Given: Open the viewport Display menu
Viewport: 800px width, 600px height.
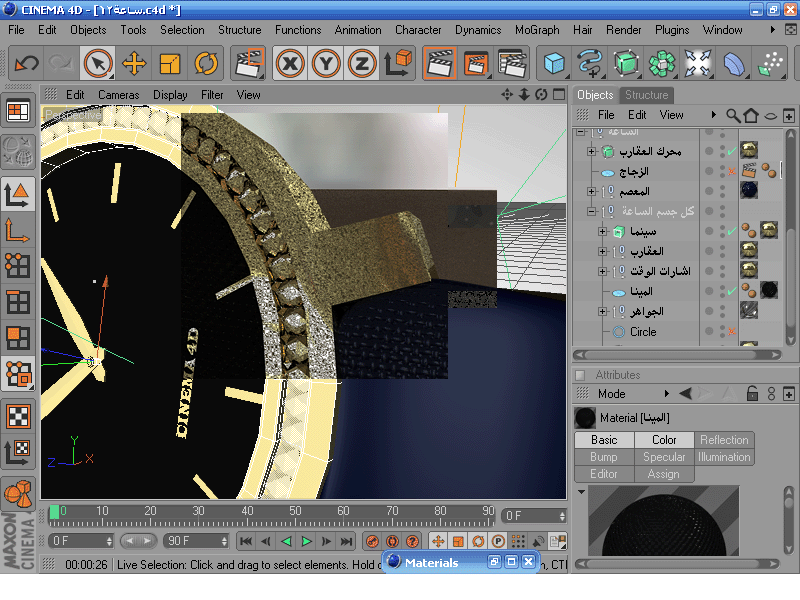Looking at the screenshot, I should [x=170, y=95].
